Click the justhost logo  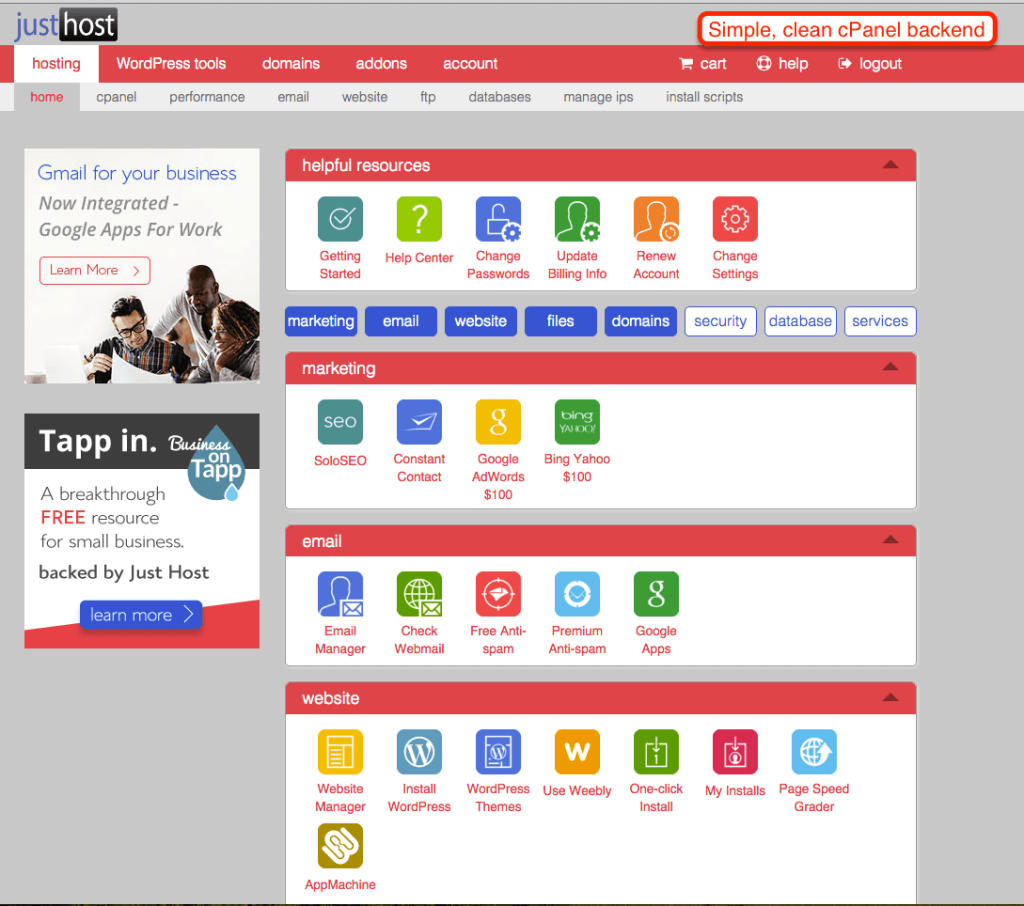(x=66, y=25)
